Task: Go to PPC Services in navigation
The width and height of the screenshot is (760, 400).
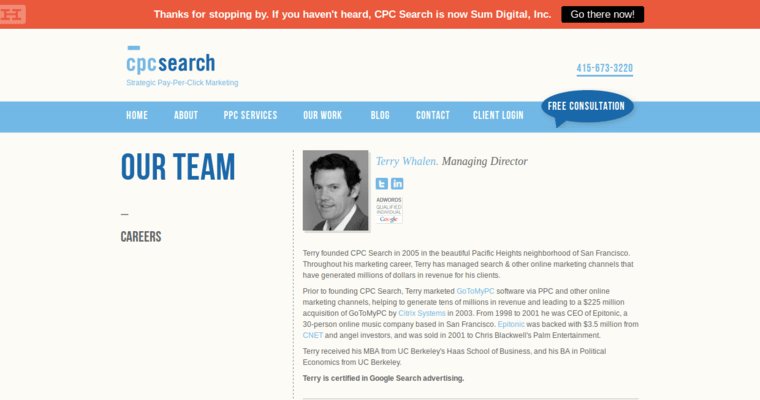Action: [251, 115]
